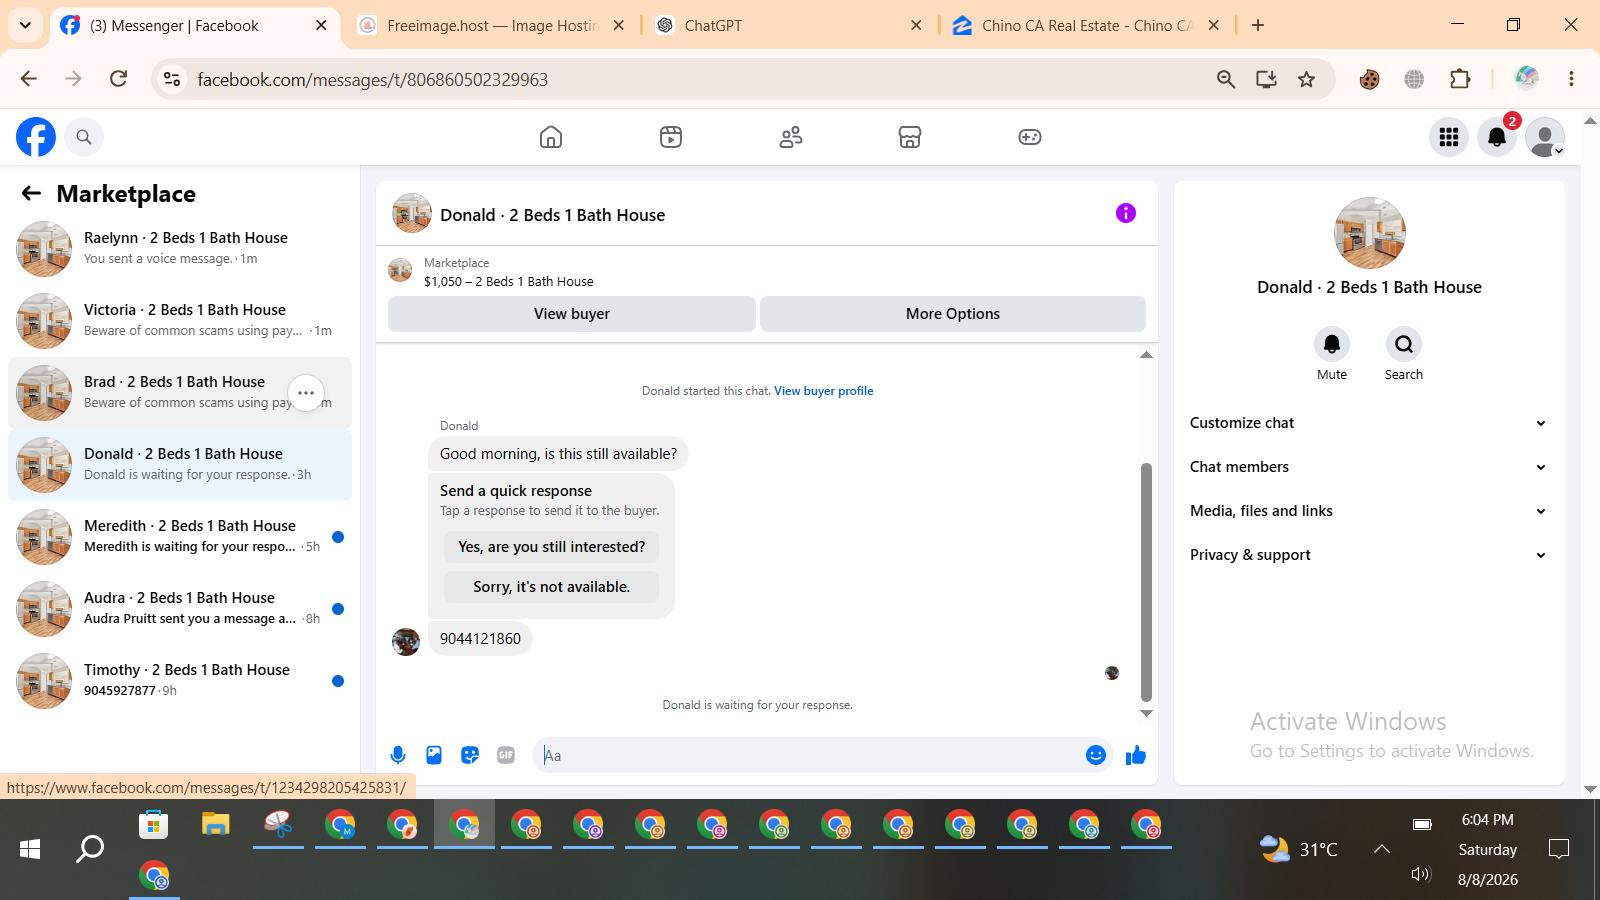Open the $1,050 listing details link
This screenshot has width=1600, height=900.
(x=509, y=282)
